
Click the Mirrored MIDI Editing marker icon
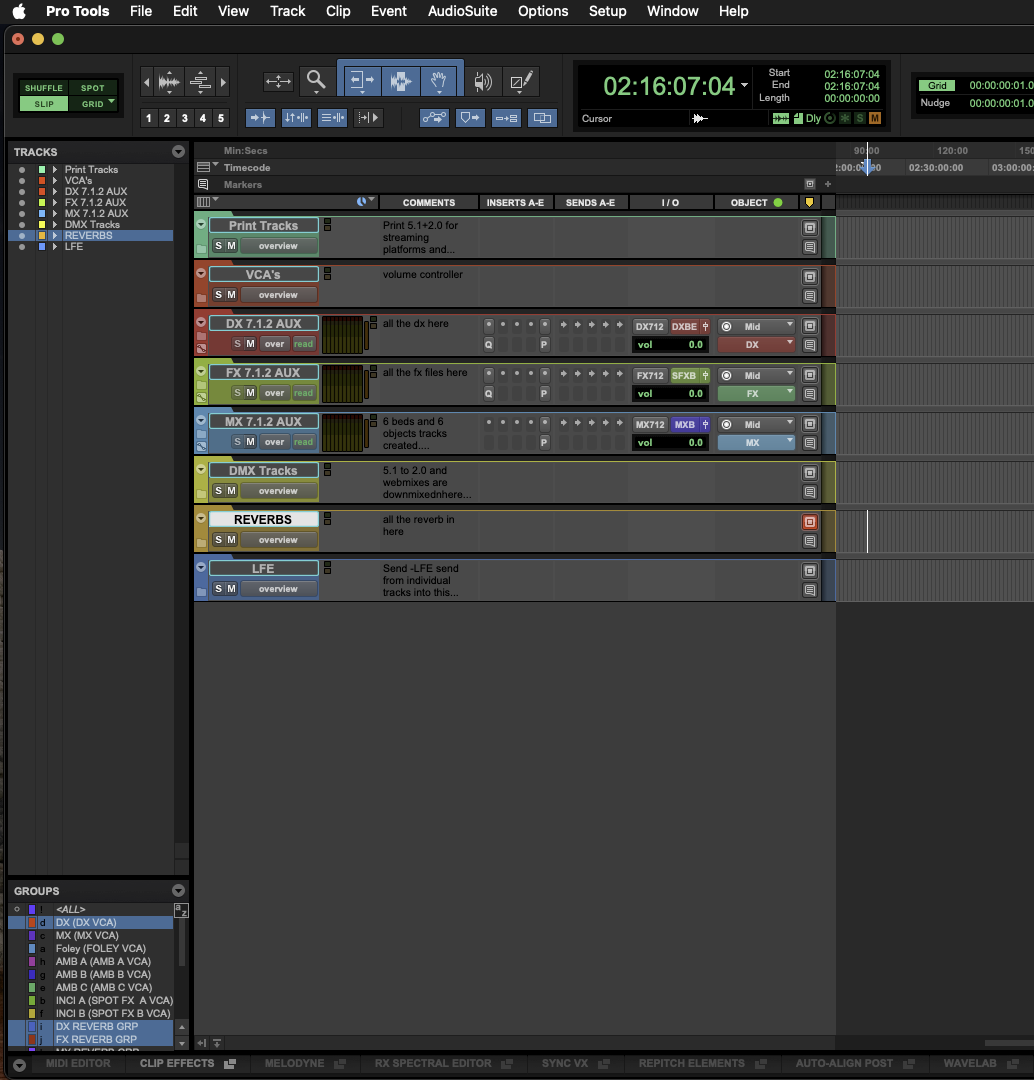pyautogui.click(x=470, y=118)
